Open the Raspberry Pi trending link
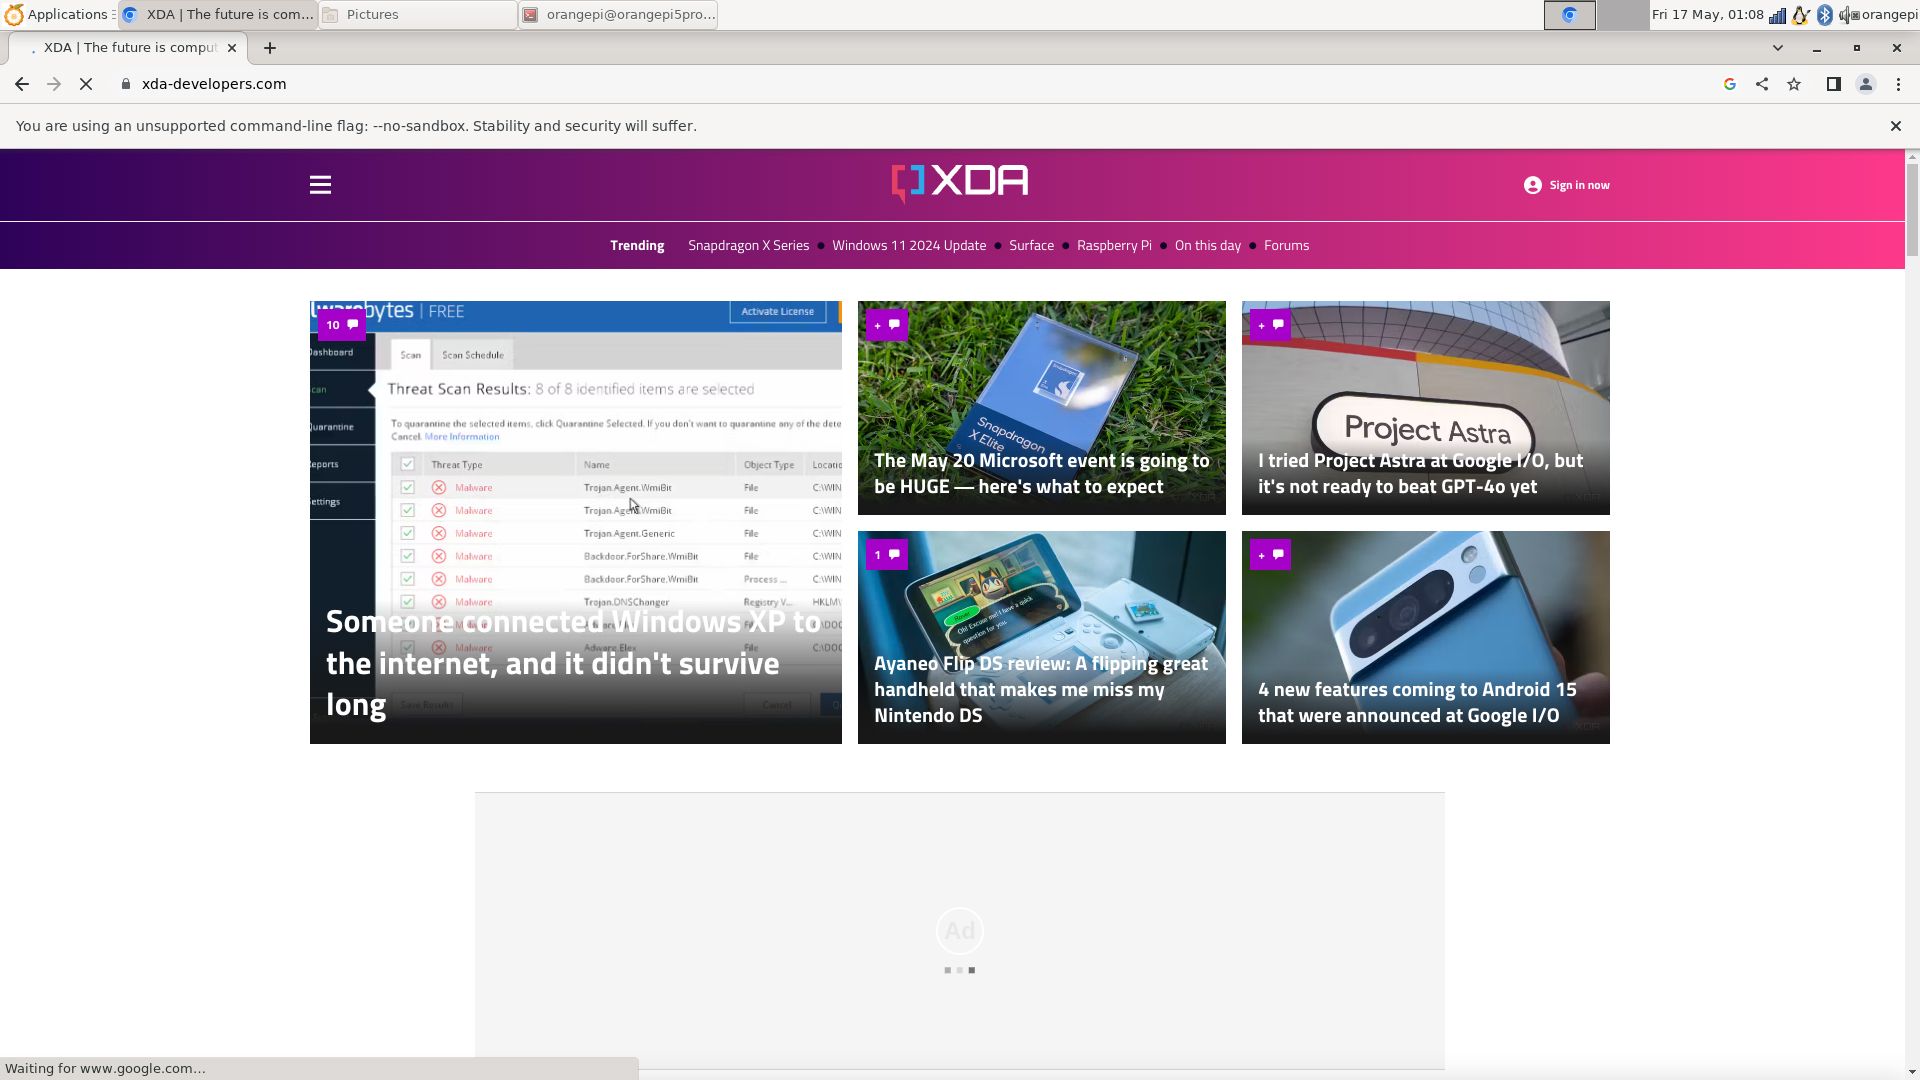The height and width of the screenshot is (1080, 1920). coord(1114,246)
